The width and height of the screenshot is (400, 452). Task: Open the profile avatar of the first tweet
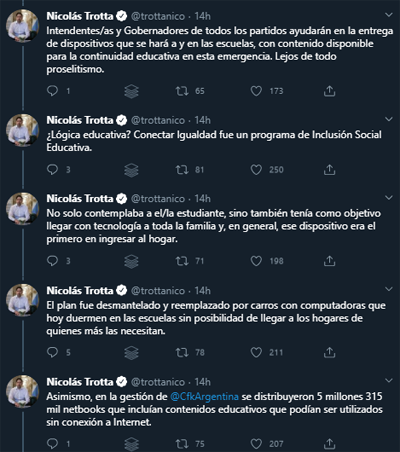point(23,26)
